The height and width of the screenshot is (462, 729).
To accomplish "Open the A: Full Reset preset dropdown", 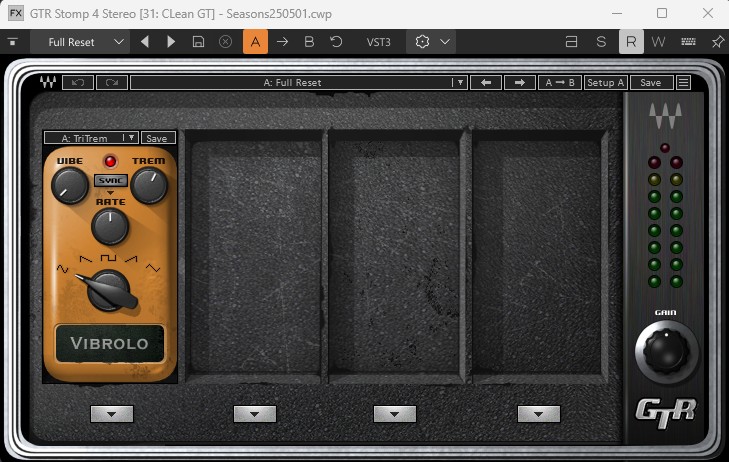I will [298, 83].
